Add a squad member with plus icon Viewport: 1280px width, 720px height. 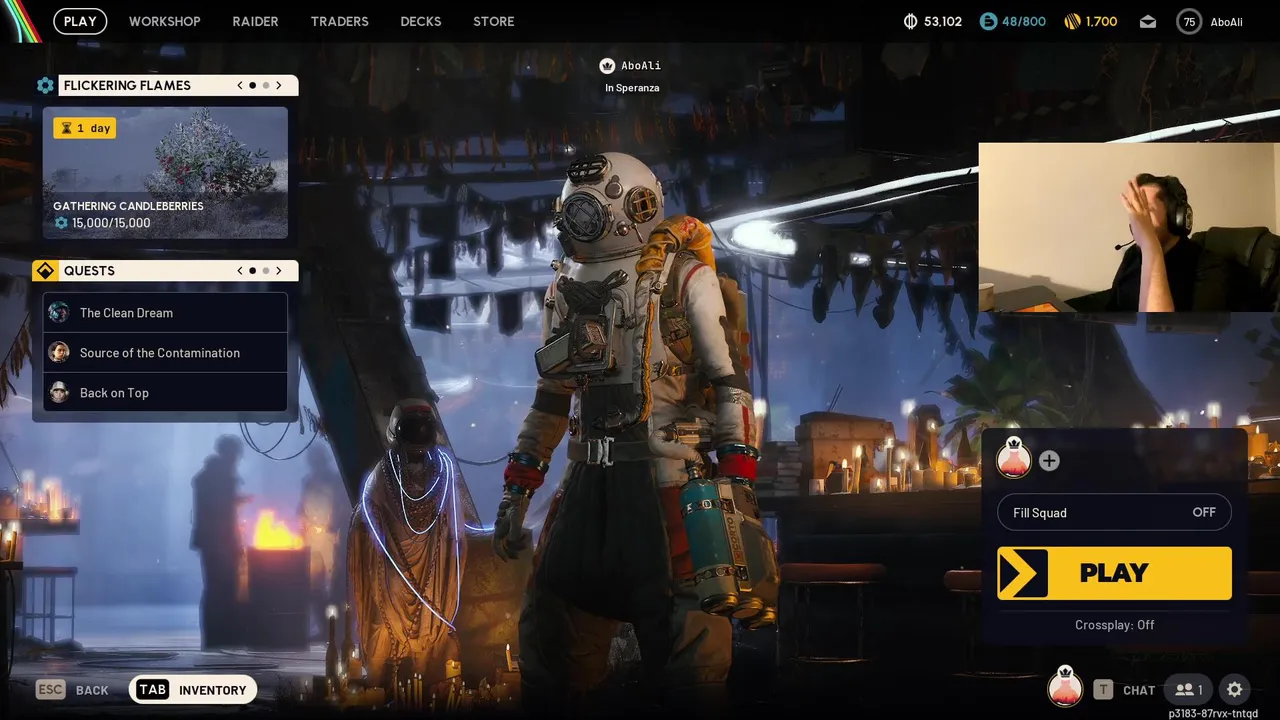[x=1049, y=461]
